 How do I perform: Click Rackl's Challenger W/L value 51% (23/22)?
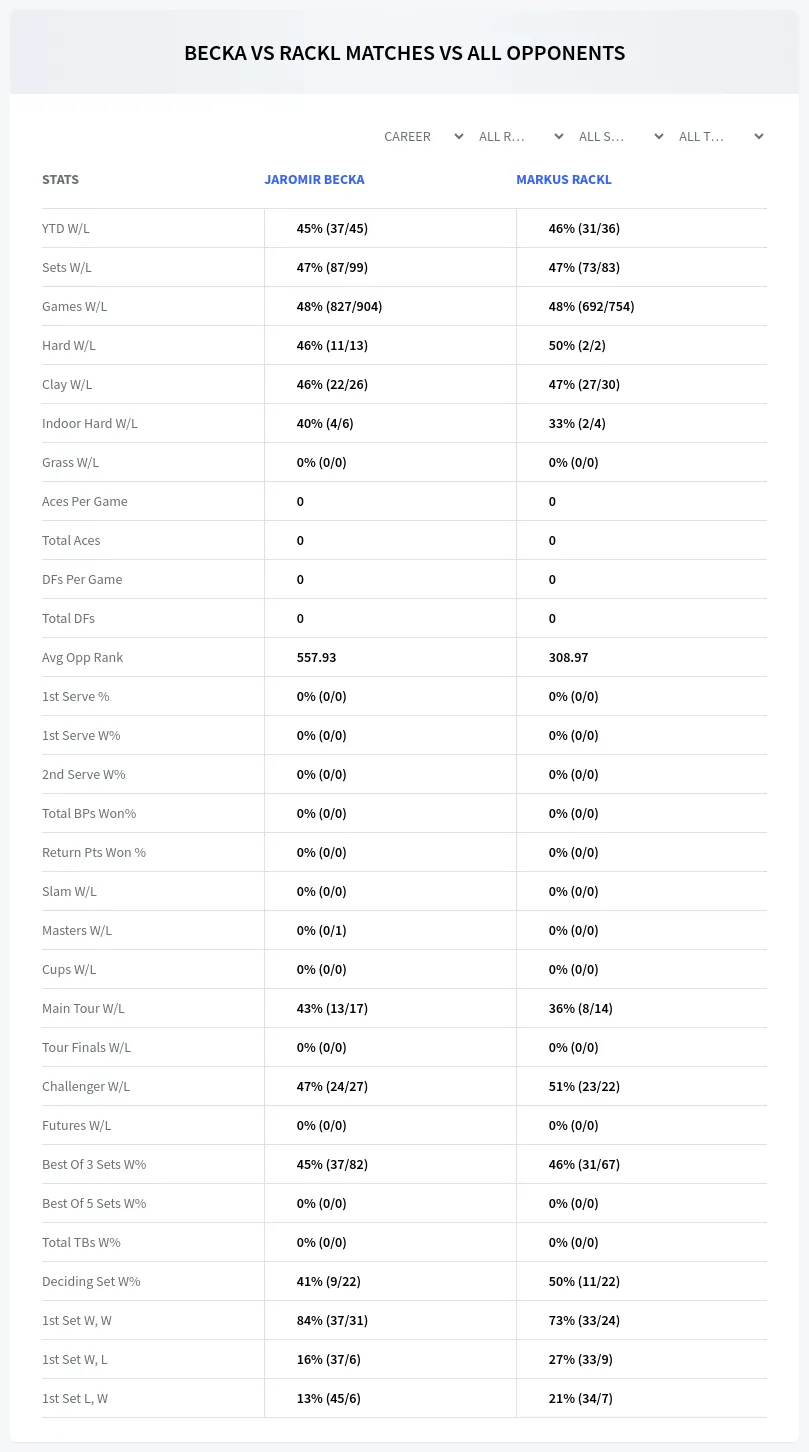(x=584, y=1086)
